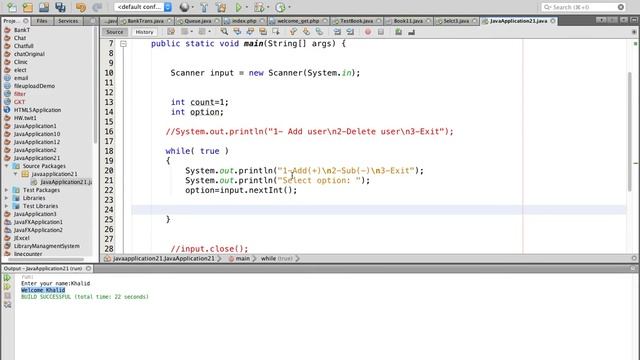The height and width of the screenshot is (360, 640).
Task: Open the Profile Project dropdown arrow
Action: coord(289,7)
